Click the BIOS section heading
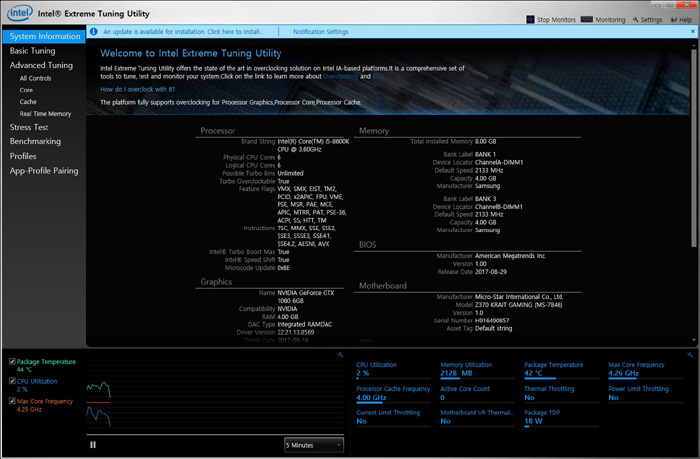Viewport: 700px width, 459px height. click(x=367, y=245)
